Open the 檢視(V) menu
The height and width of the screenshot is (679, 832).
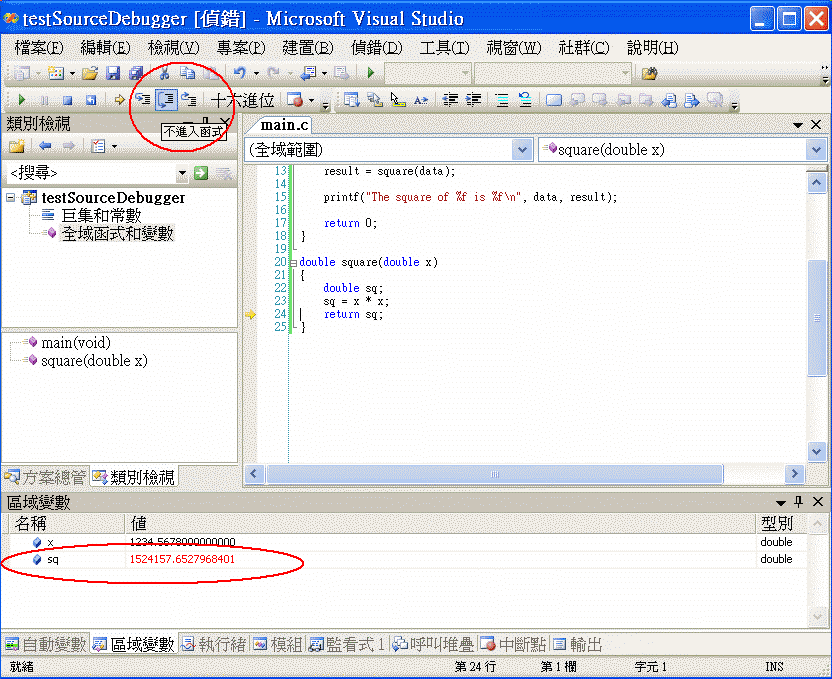click(x=174, y=48)
